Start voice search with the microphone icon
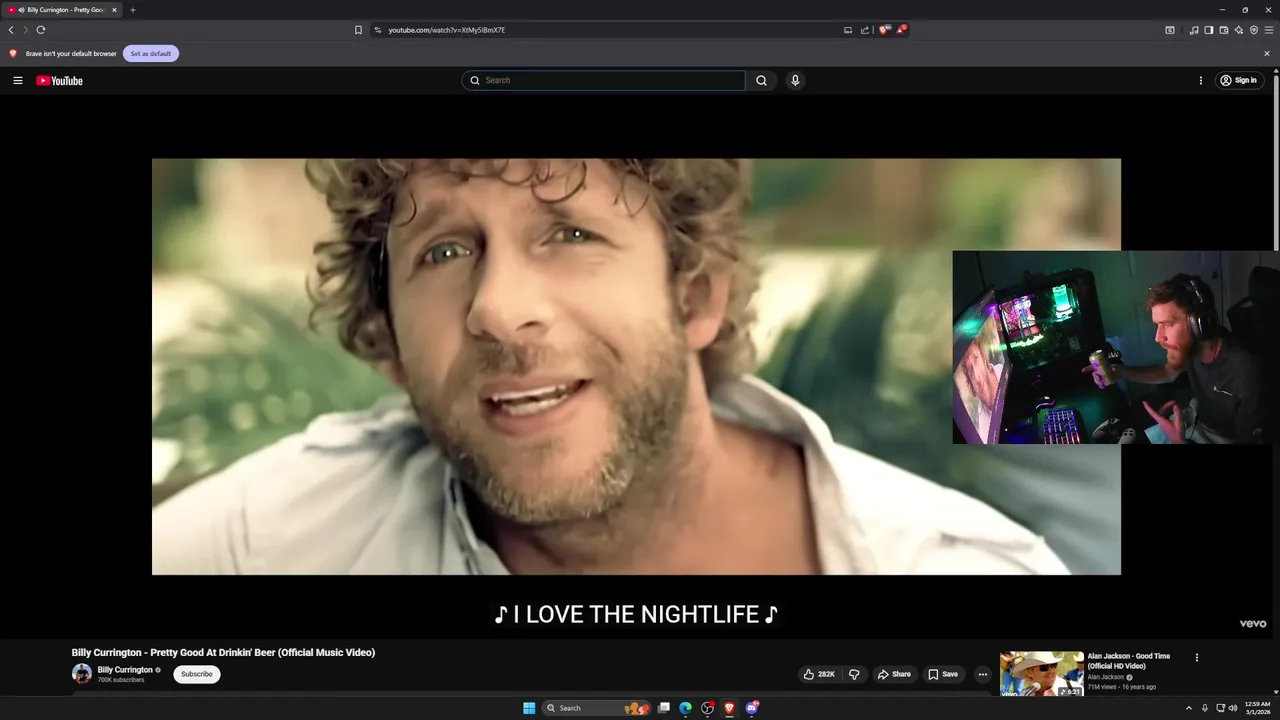Image resolution: width=1280 pixels, height=720 pixels. (795, 81)
